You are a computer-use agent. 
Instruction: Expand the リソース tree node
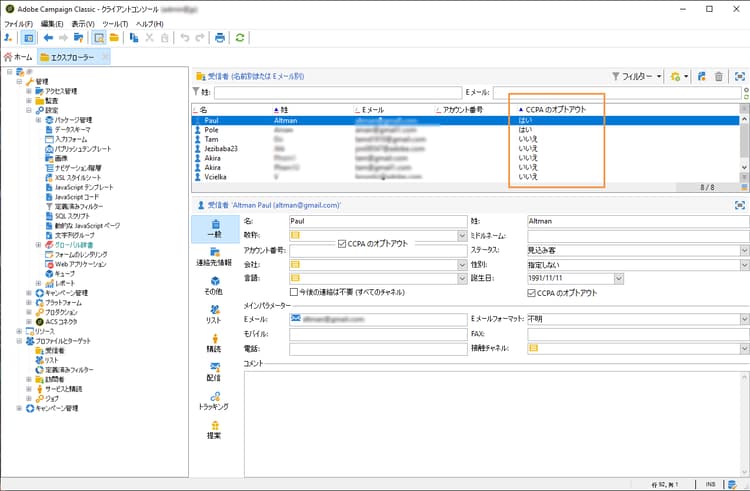coord(19,331)
